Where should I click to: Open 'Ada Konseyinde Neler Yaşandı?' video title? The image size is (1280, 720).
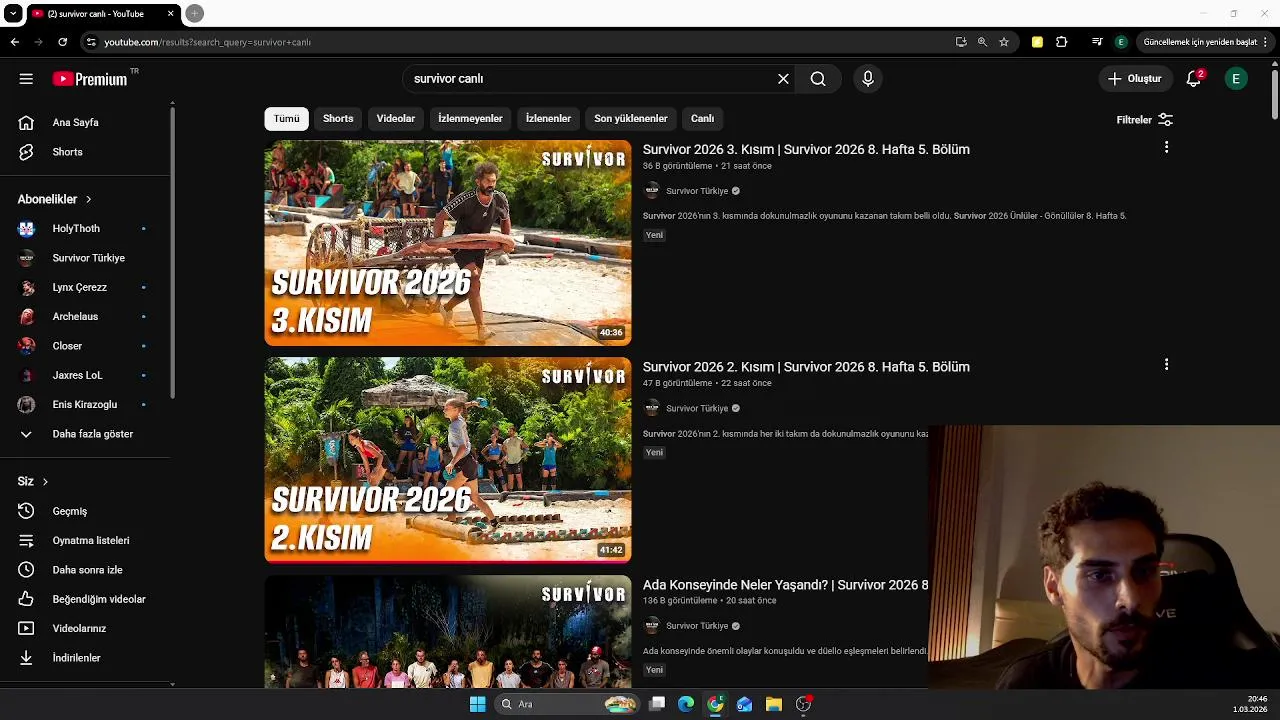coord(785,585)
